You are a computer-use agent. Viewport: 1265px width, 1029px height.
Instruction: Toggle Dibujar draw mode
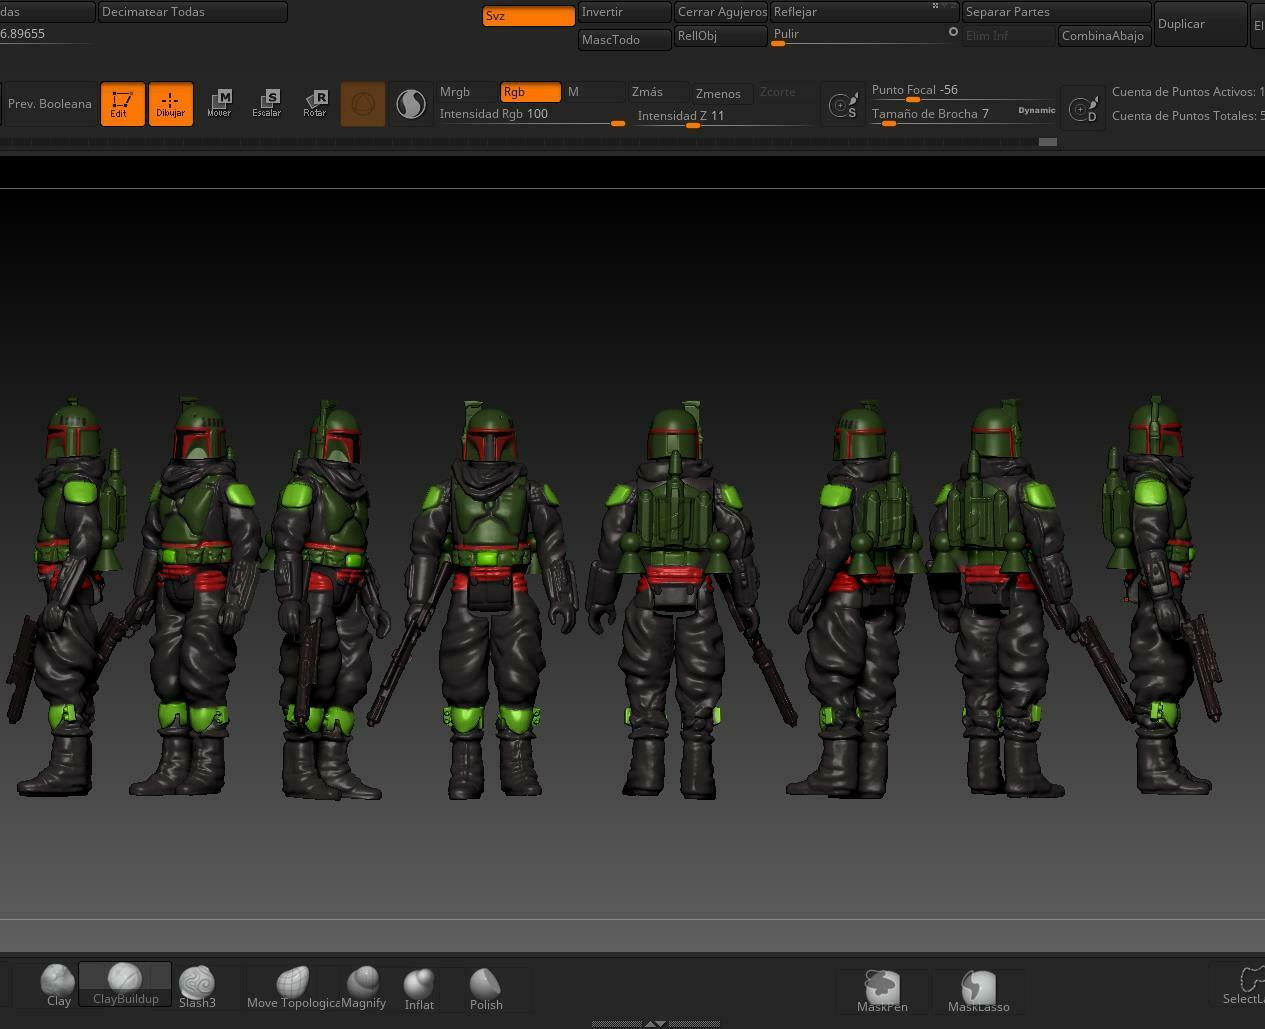(x=170, y=104)
